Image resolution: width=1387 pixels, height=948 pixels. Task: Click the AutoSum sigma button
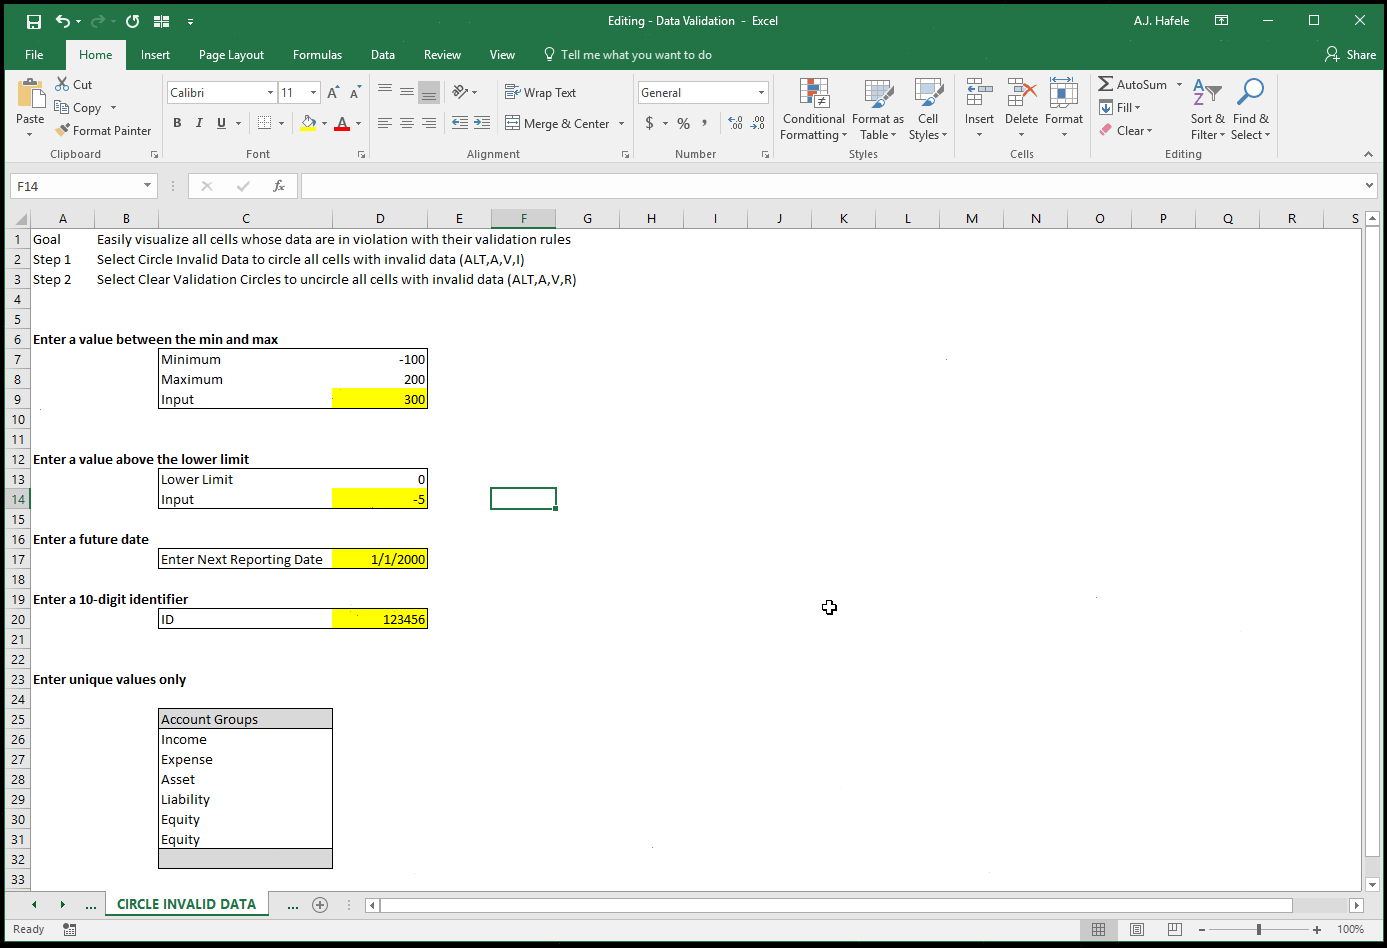click(1132, 85)
